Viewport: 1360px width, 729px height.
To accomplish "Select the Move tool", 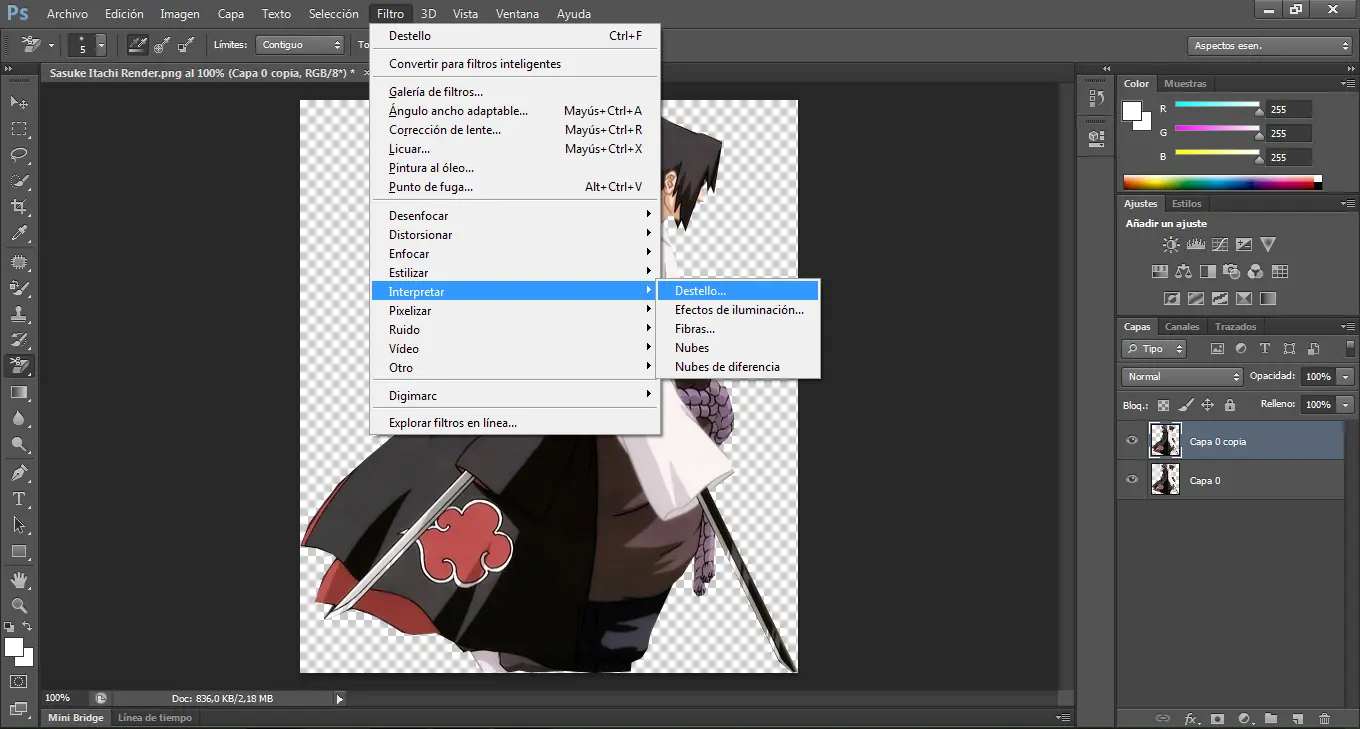I will click(x=18, y=103).
